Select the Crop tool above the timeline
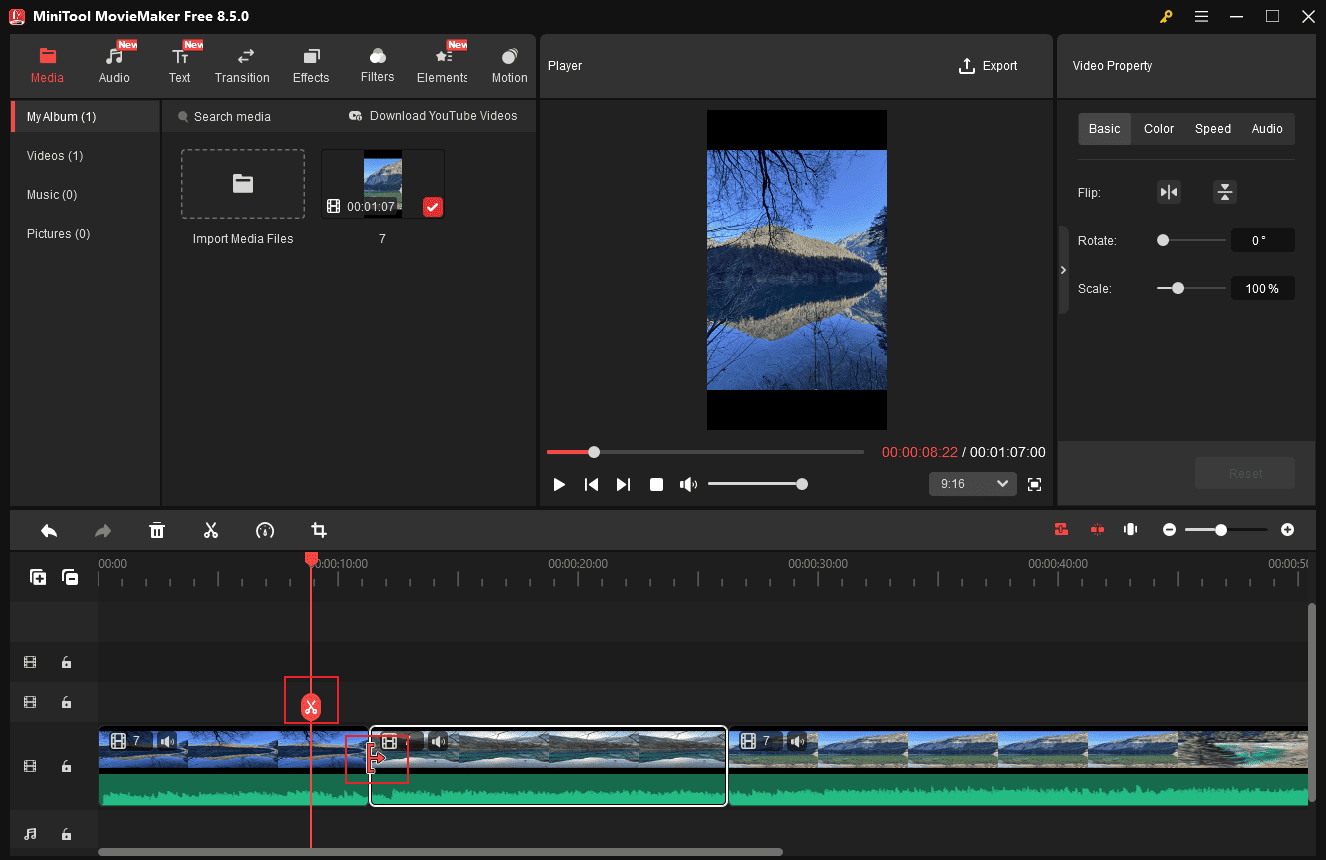This screenshot has height=860, width=1326. [318, 530]
